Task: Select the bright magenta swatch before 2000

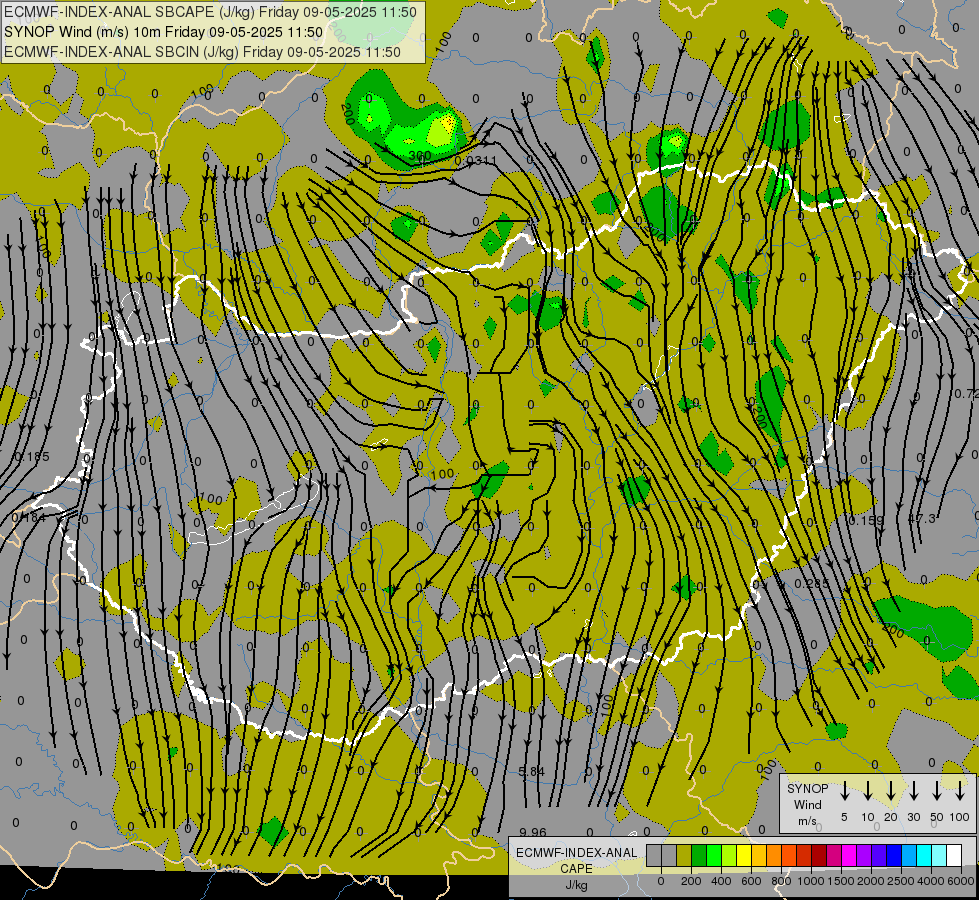Action: [849, 855]
